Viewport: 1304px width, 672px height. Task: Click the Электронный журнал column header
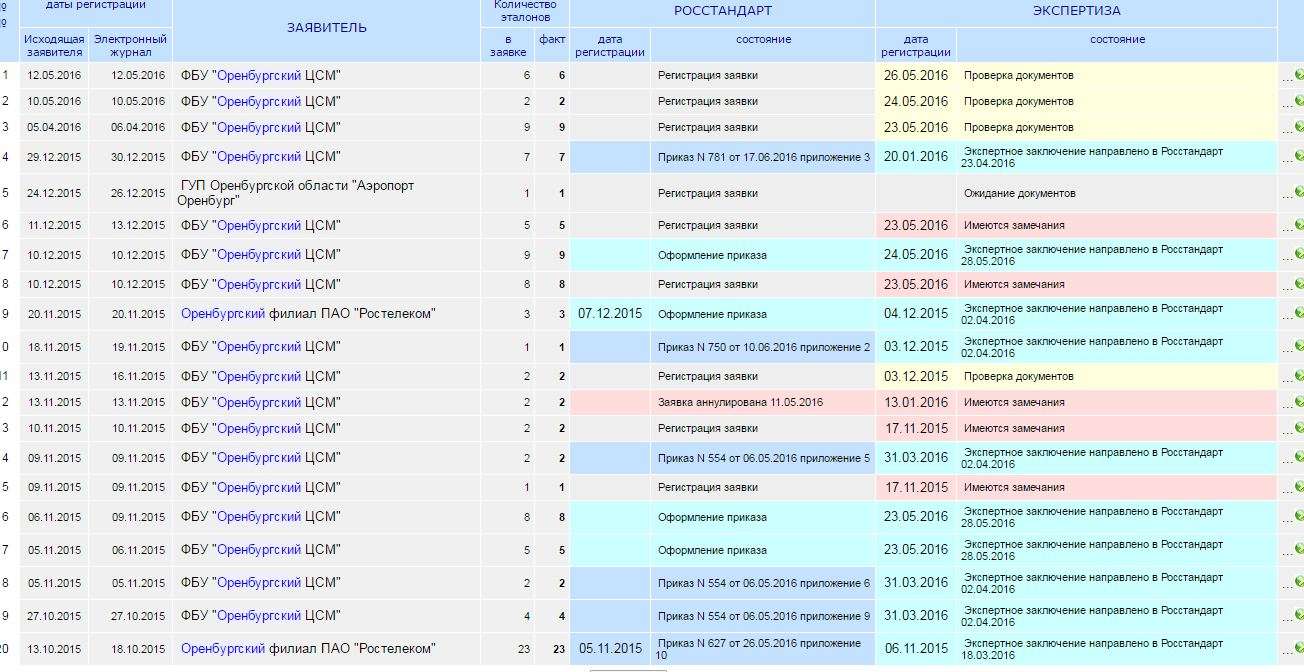point(130,45)
